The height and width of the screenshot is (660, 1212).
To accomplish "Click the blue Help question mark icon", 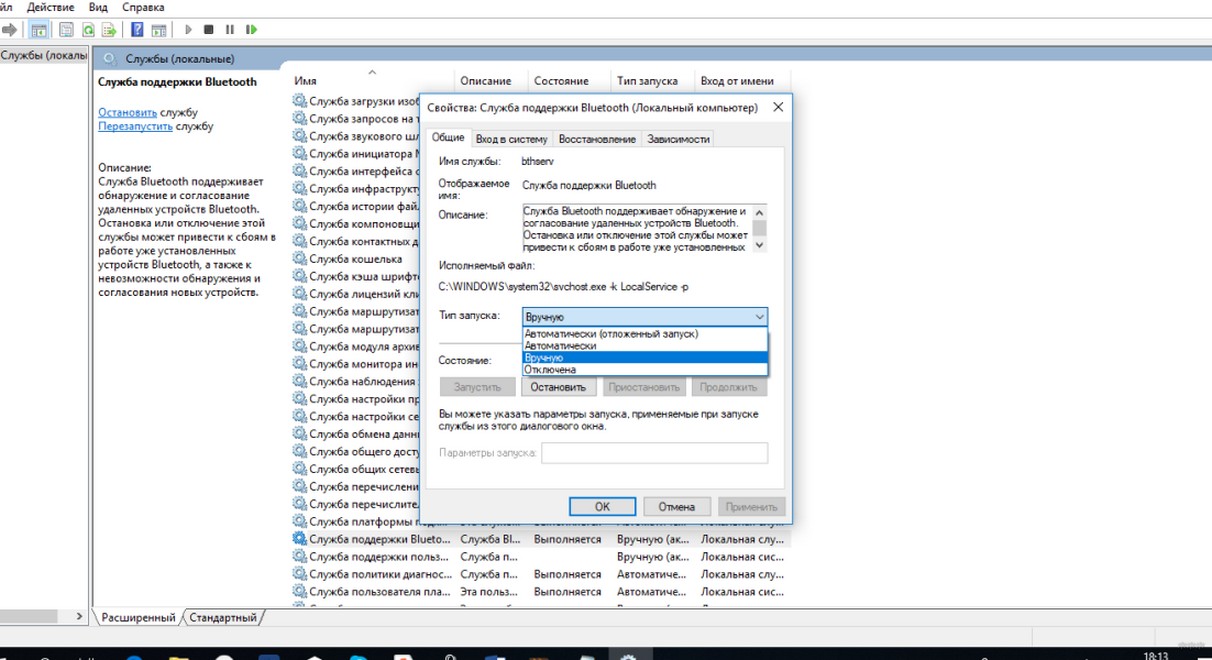I will [137, 30].
